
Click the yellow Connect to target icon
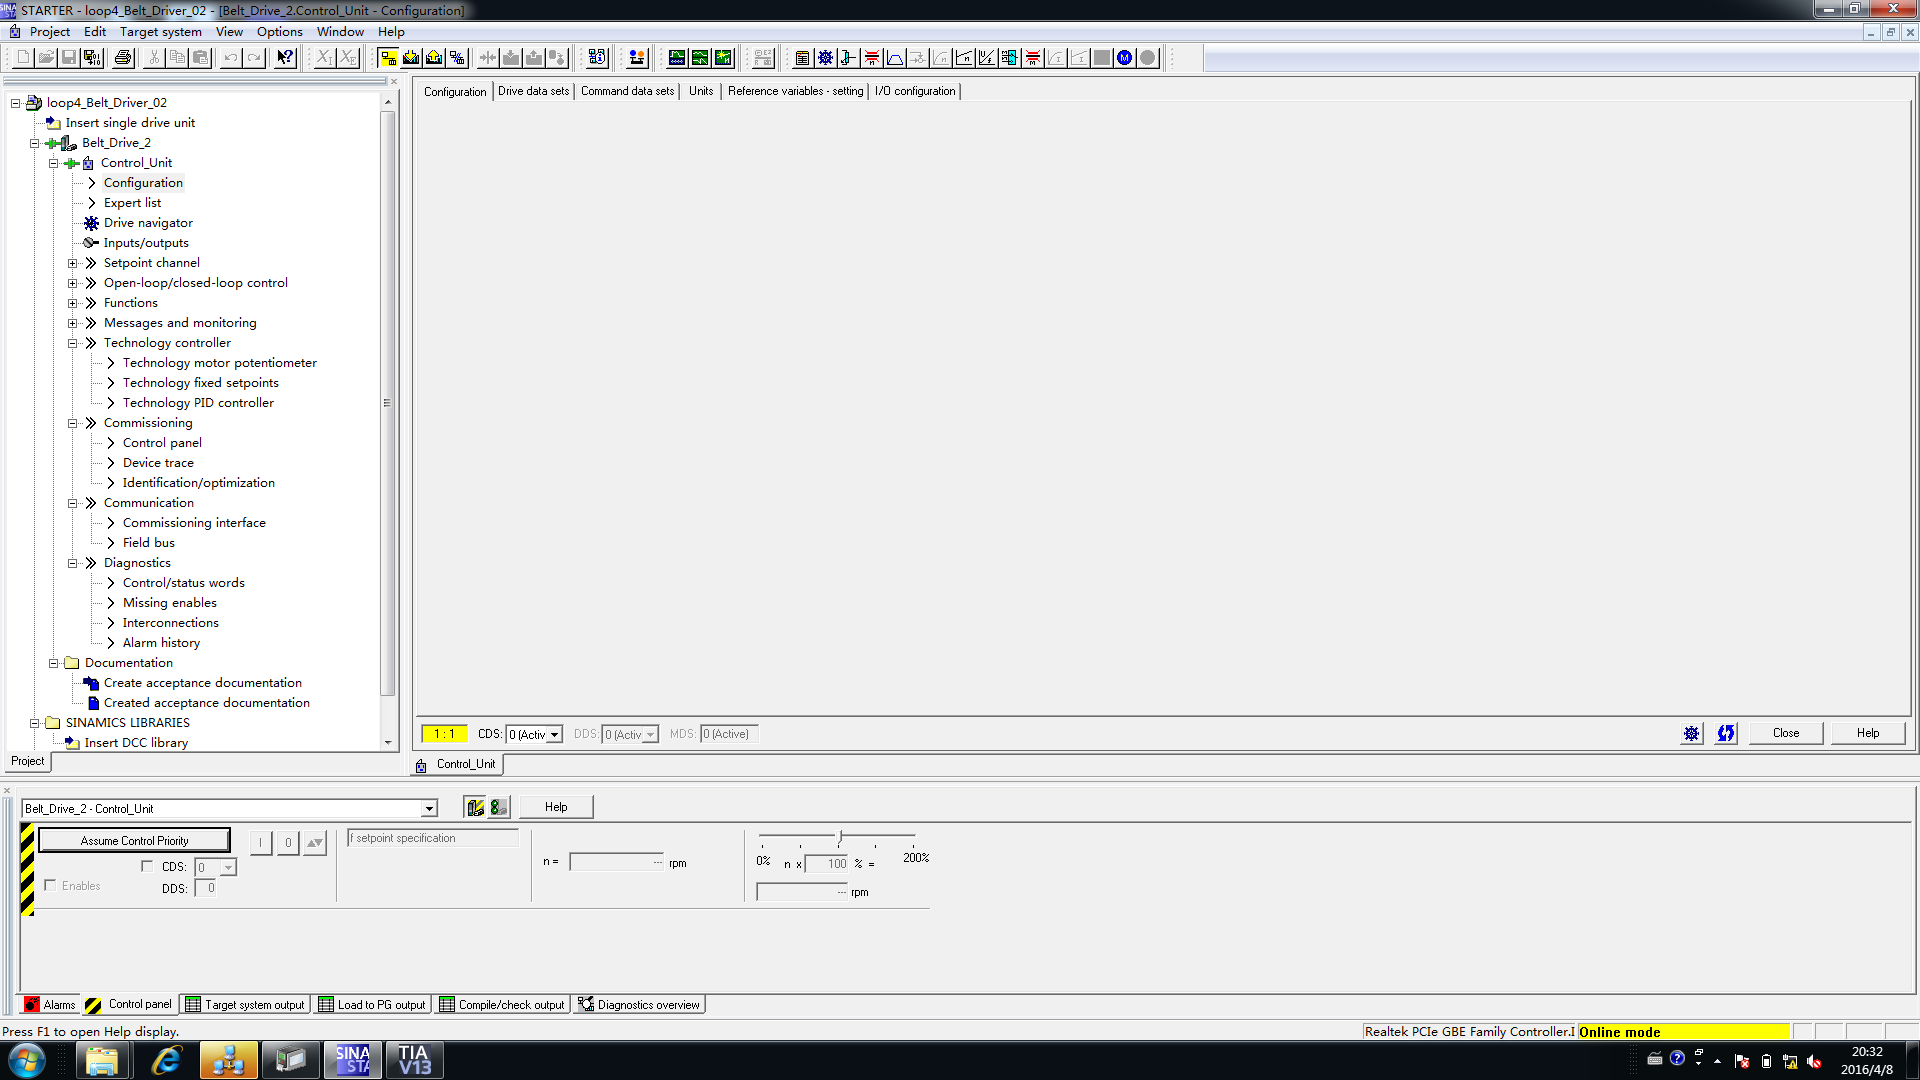tap(388, 58)
